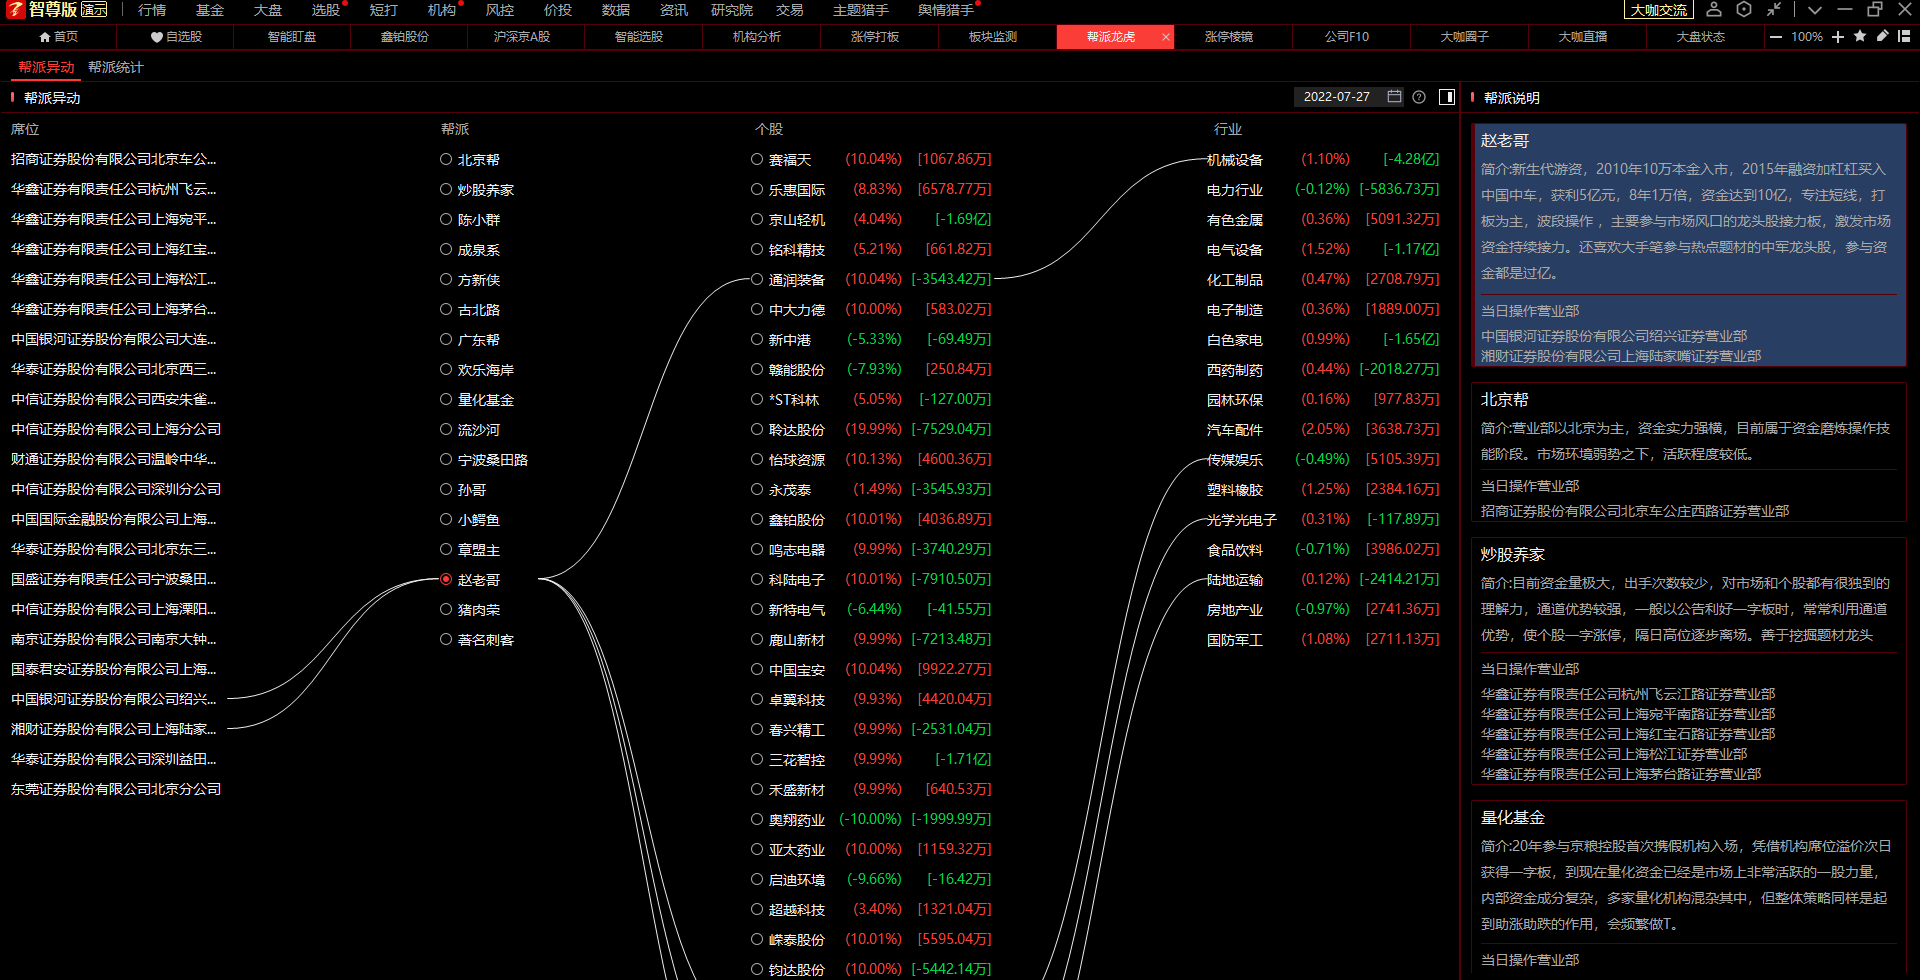Image resolution: width=1920 pixels, height=980 pixels.
Task: Expand the title bar chevron menu
Action: click(1815, 10)
